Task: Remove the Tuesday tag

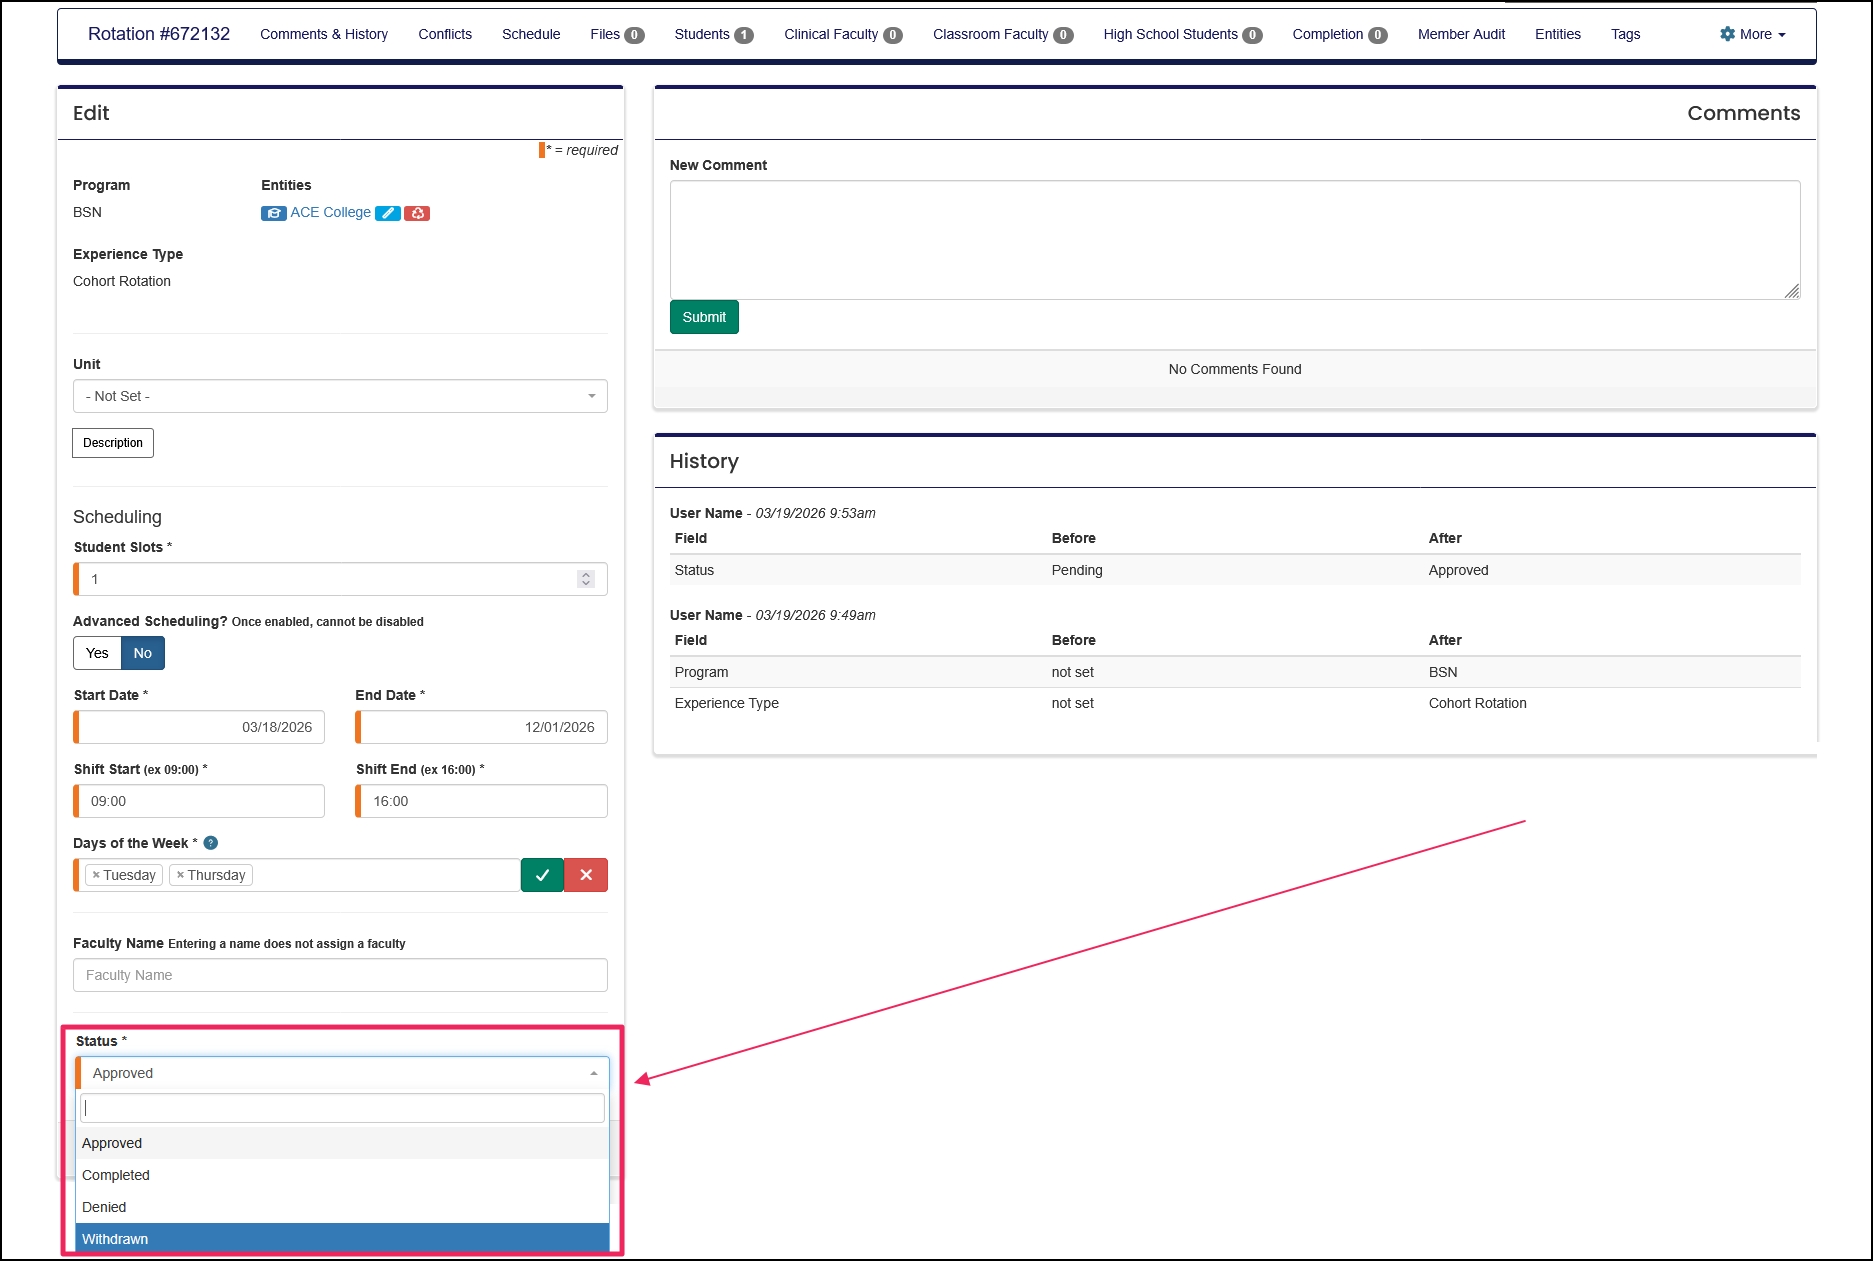Action: (x=96, y=875)
